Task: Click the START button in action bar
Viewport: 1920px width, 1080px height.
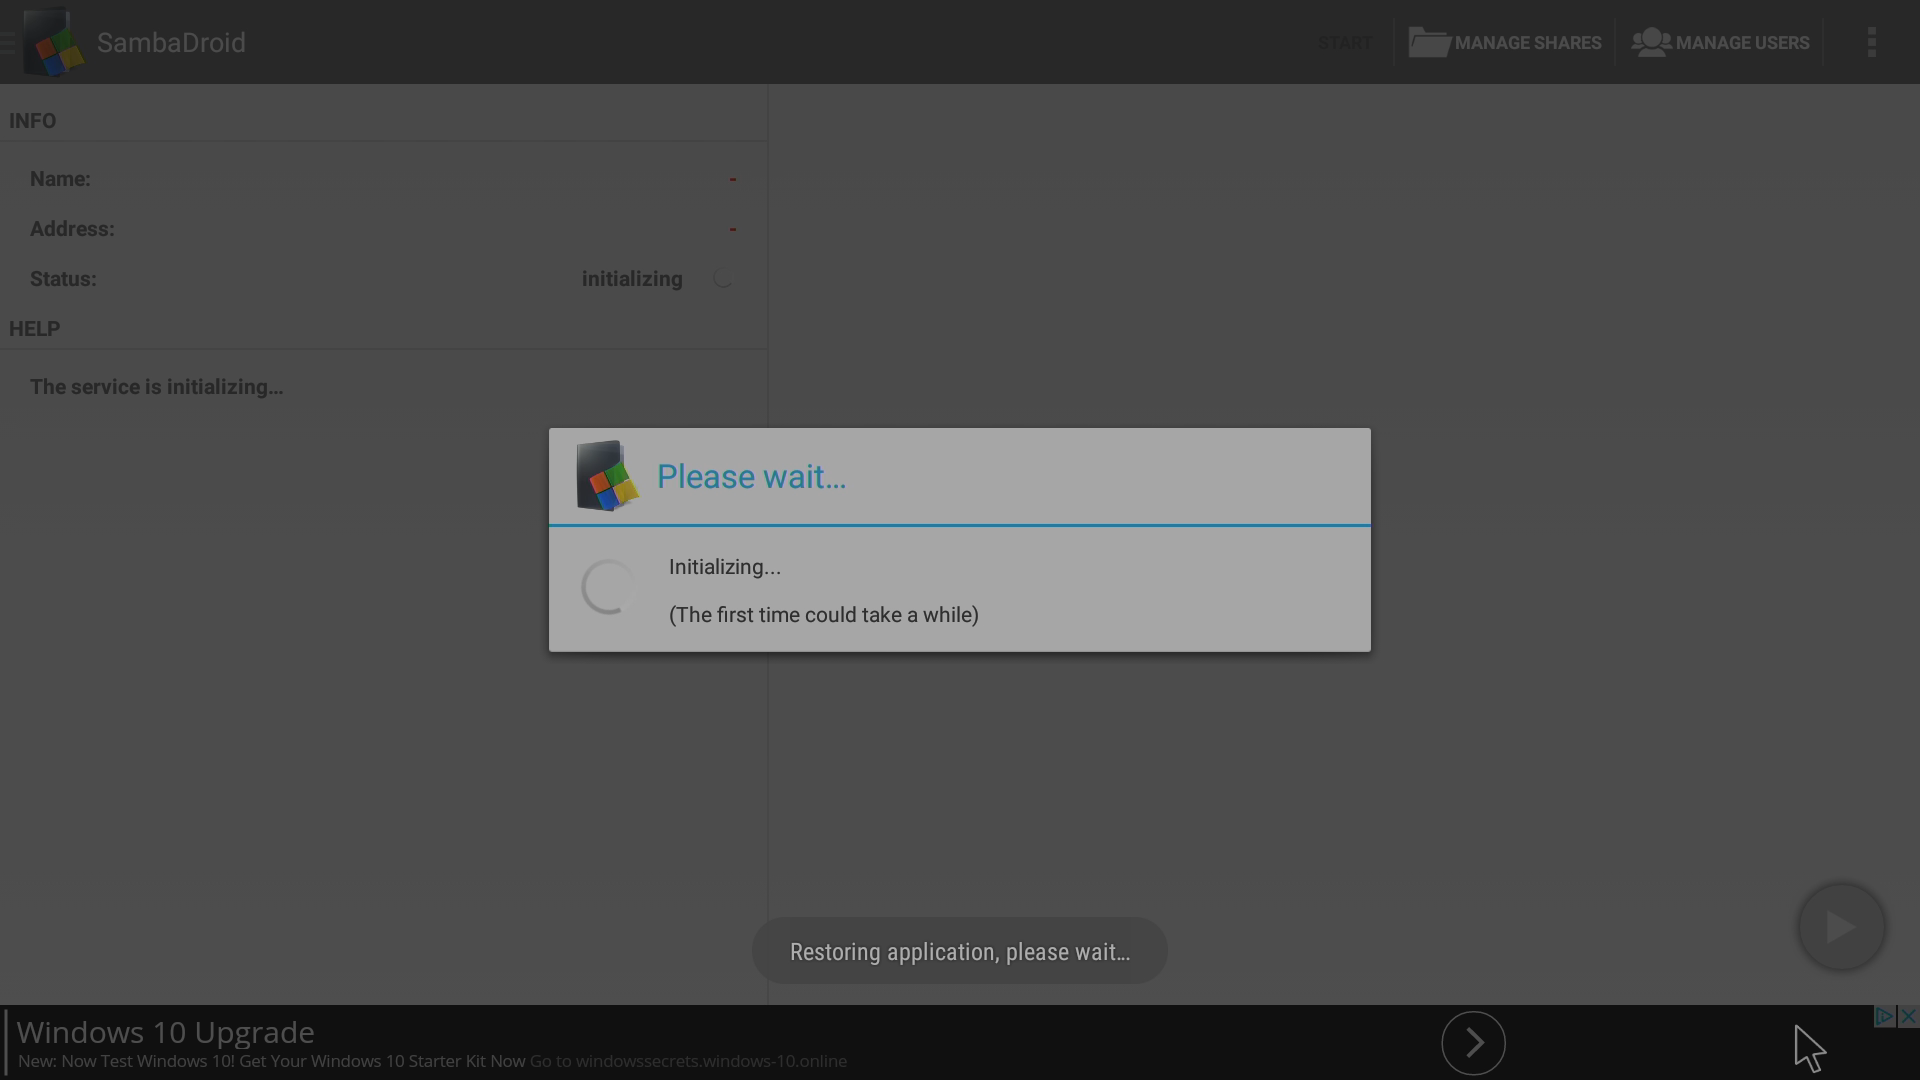Action: click(1345, 43)
